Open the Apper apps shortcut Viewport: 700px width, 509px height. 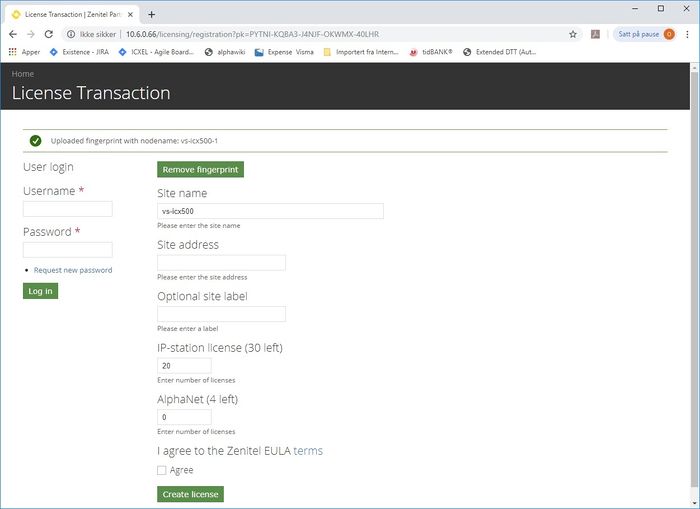pyautogui.click(x=25, y=52)
